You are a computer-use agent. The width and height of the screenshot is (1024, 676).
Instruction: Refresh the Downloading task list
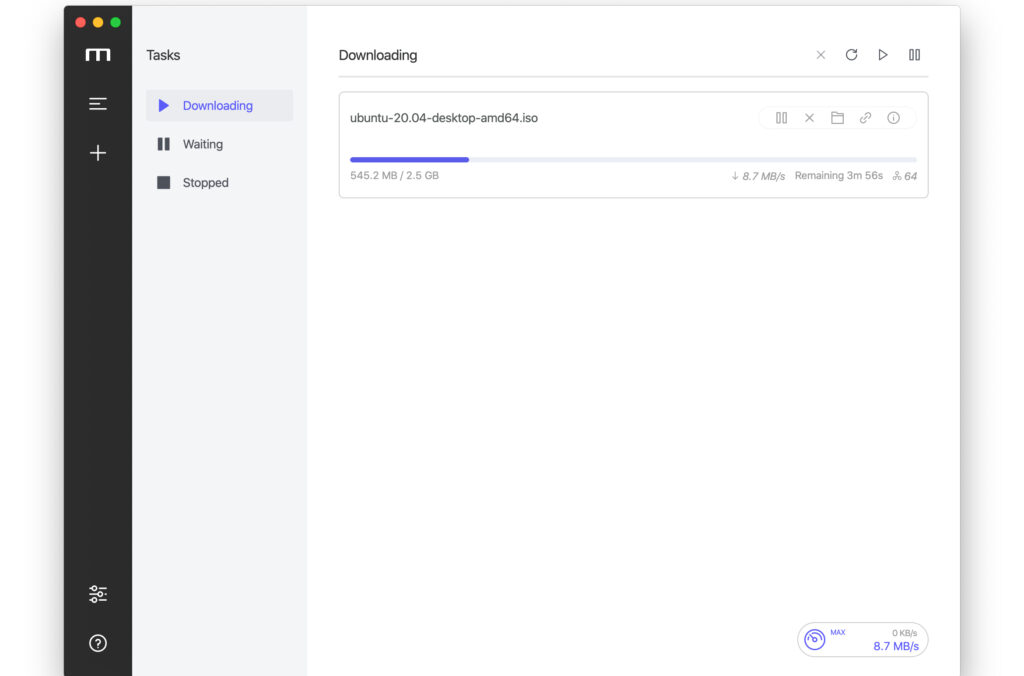pos(851,55)
